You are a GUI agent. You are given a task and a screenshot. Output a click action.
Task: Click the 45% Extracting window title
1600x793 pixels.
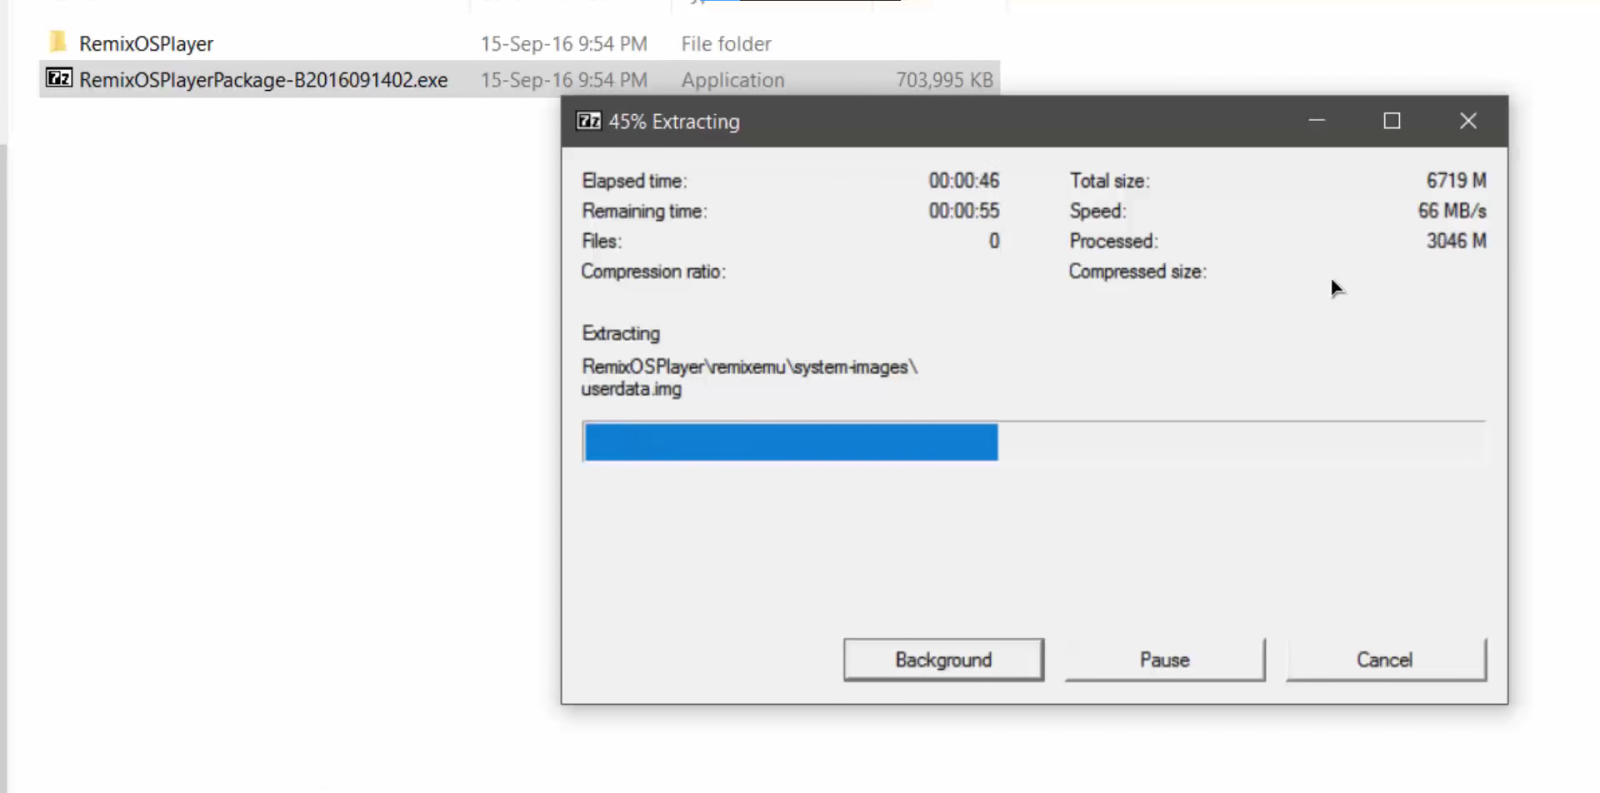coord(674,121)
